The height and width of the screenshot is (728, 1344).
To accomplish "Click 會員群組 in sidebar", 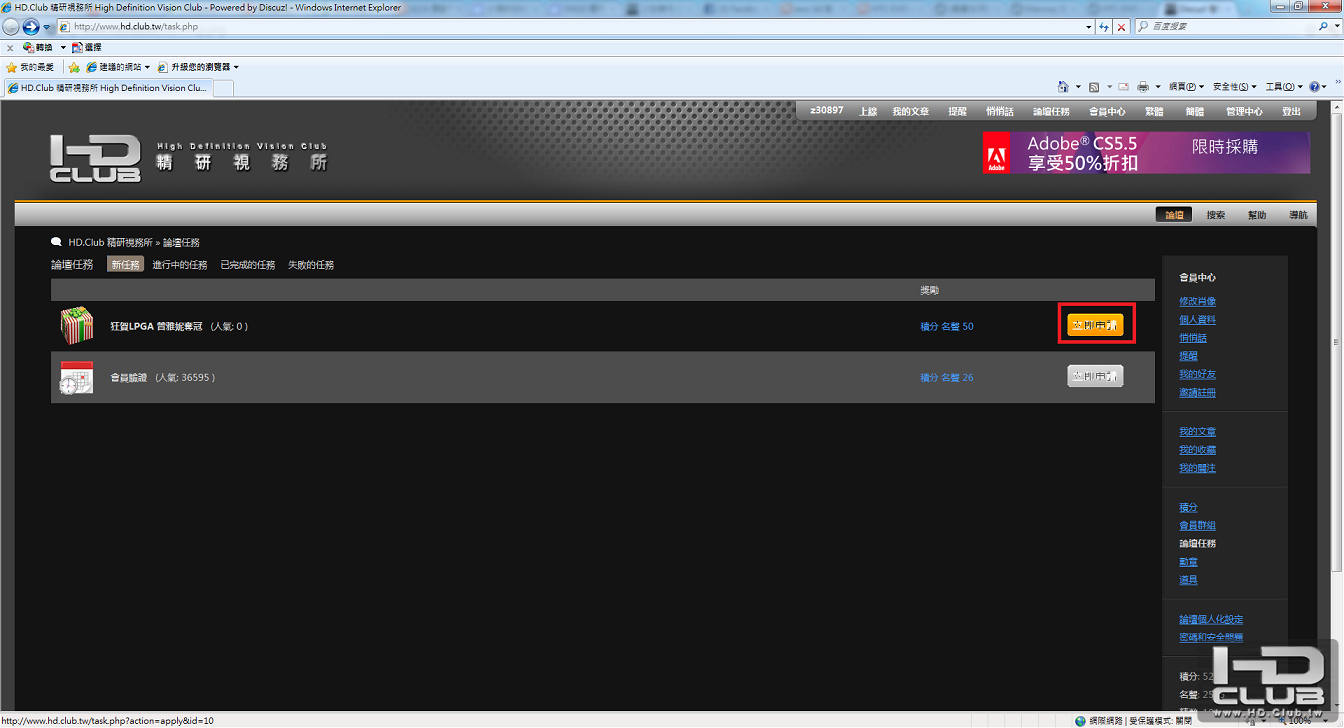I will (1197, 525).
